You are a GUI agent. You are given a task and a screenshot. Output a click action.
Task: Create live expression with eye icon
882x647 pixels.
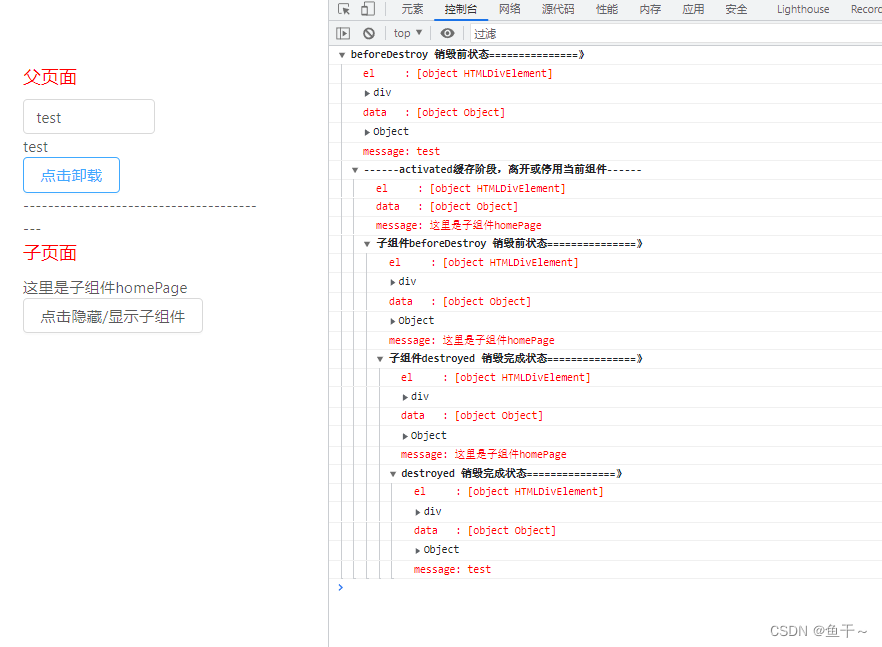click(x=447, y=34)
